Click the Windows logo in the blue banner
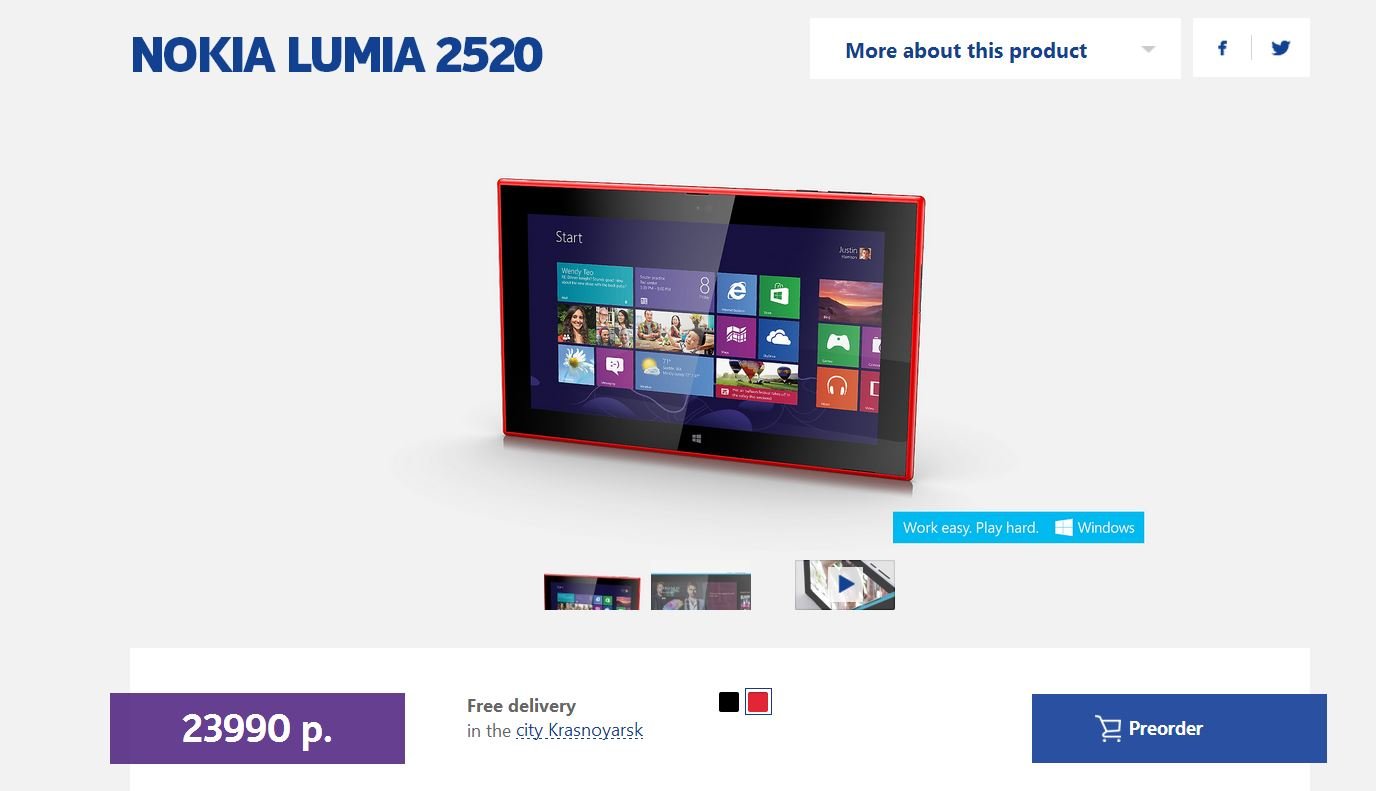This screenshot has width=1376, height=791. point(1064,527)
